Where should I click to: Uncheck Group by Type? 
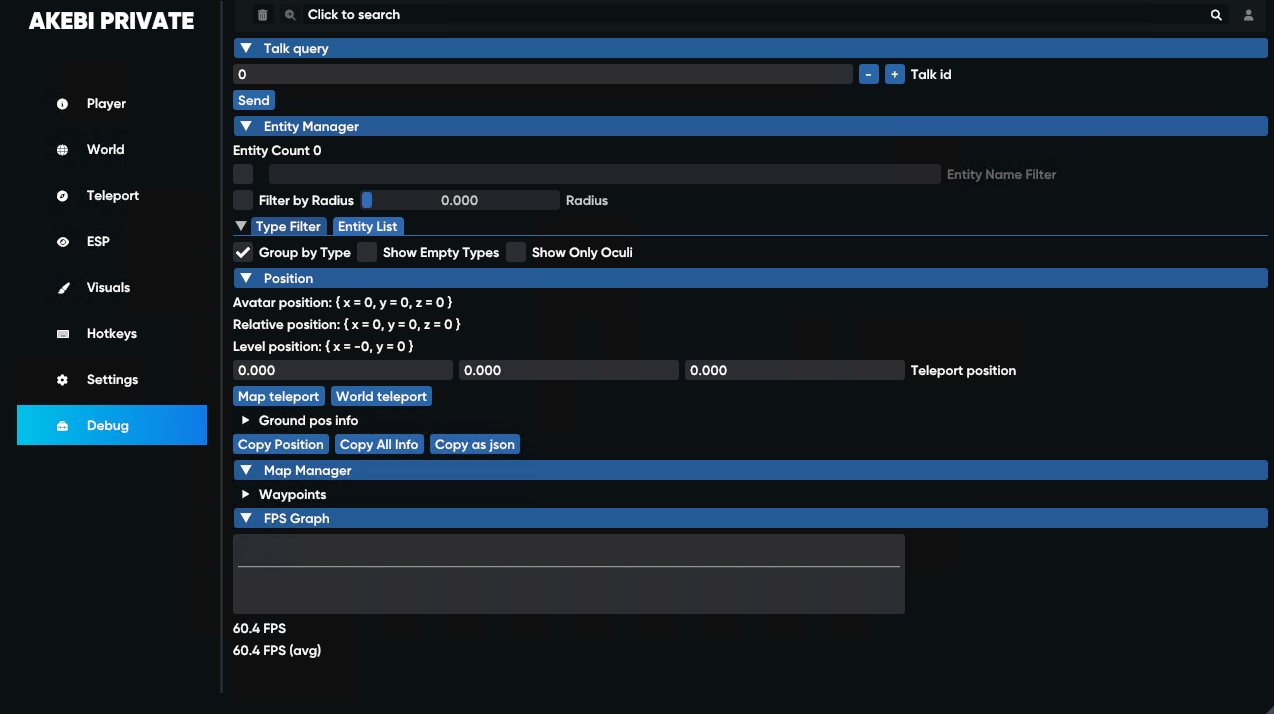pos(243,252)
